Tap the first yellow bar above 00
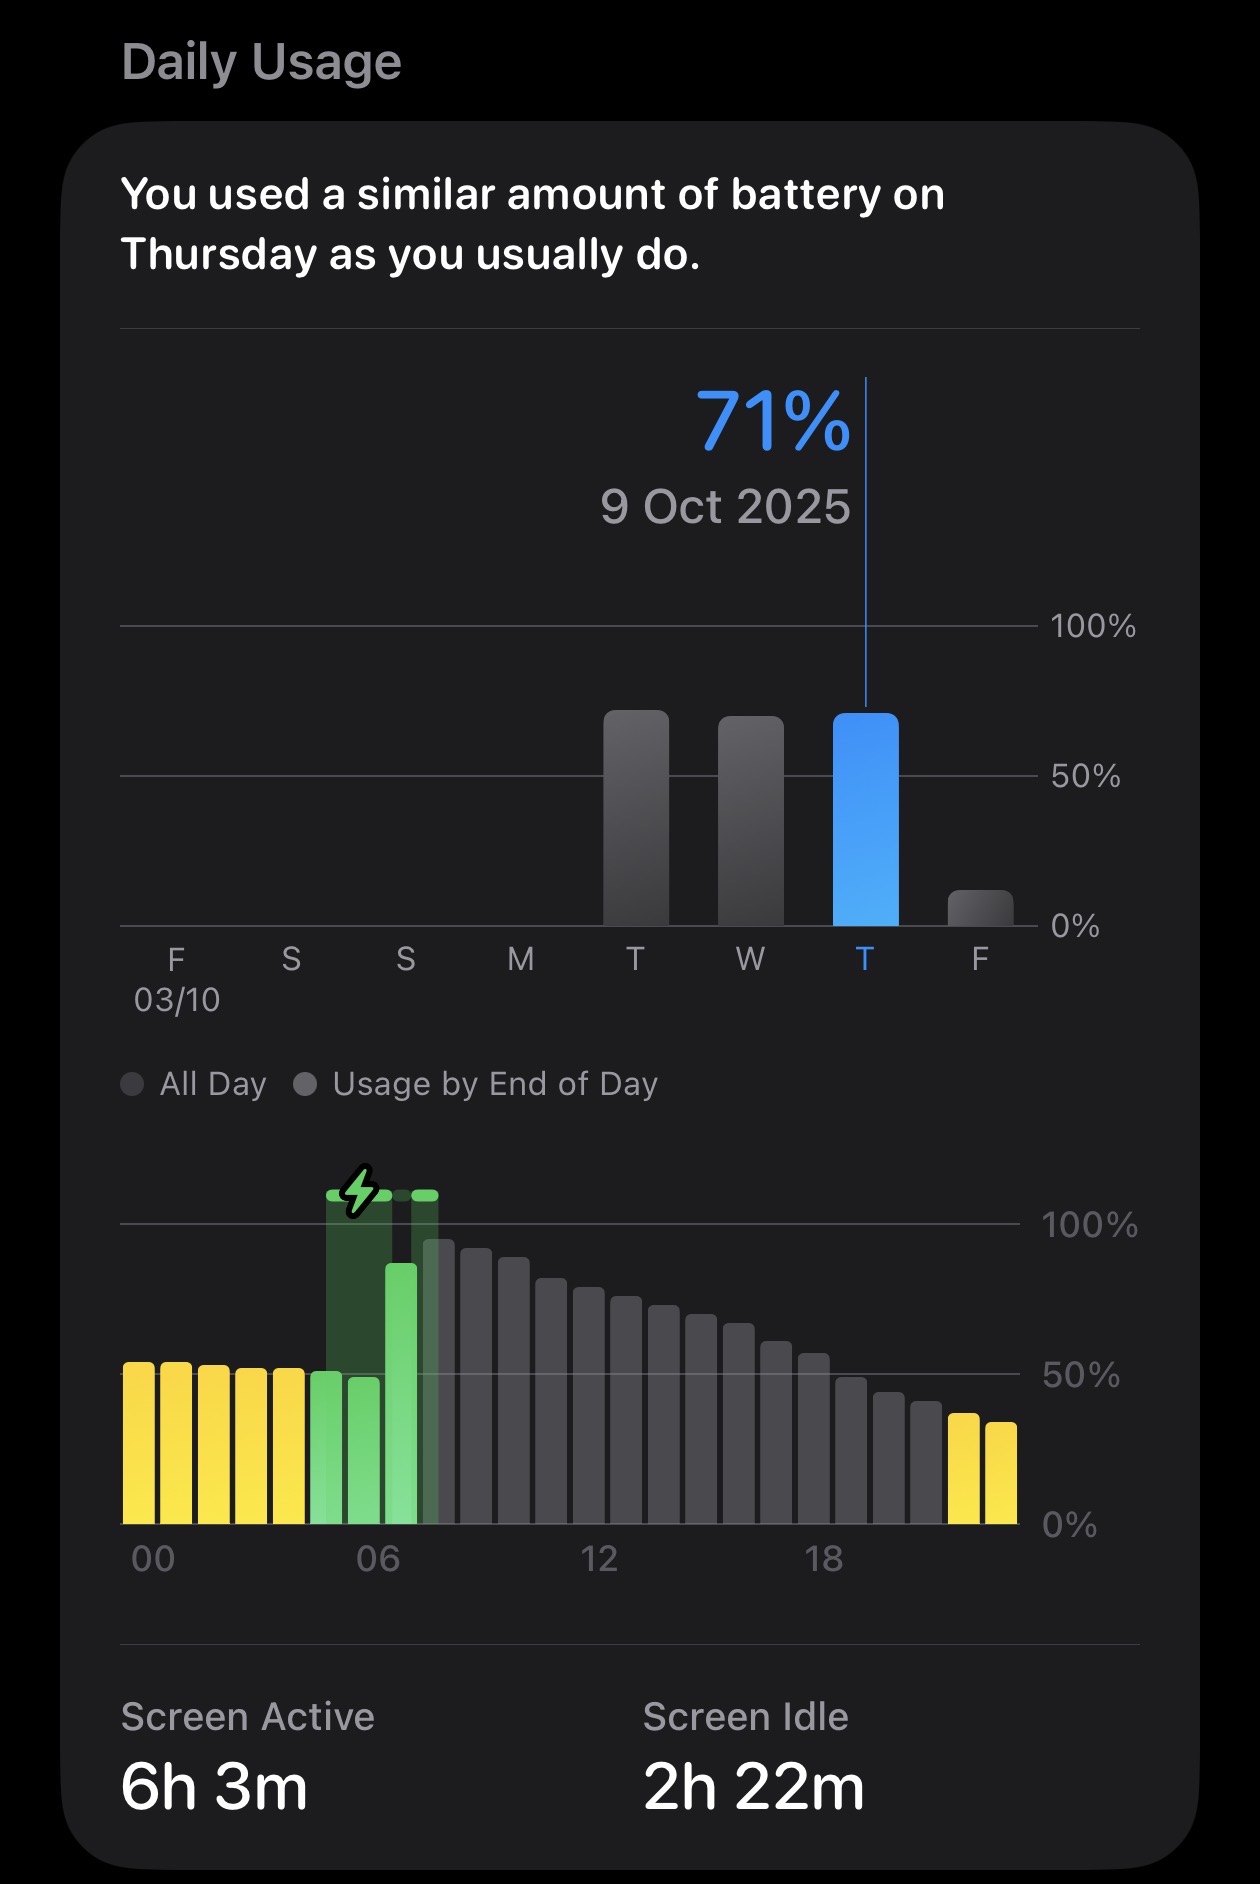This screenshot has width=1260, height=1884. [139, 1443]
